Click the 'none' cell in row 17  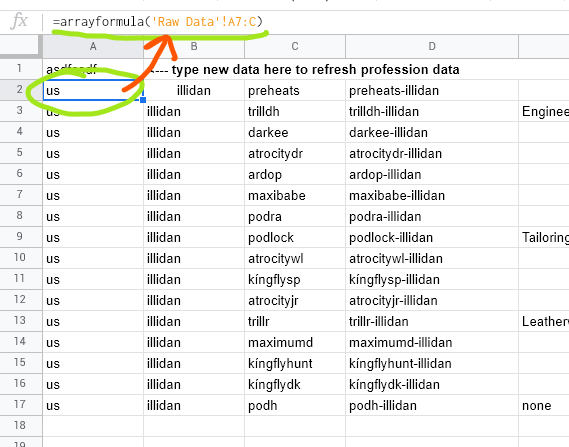point(544,406)
